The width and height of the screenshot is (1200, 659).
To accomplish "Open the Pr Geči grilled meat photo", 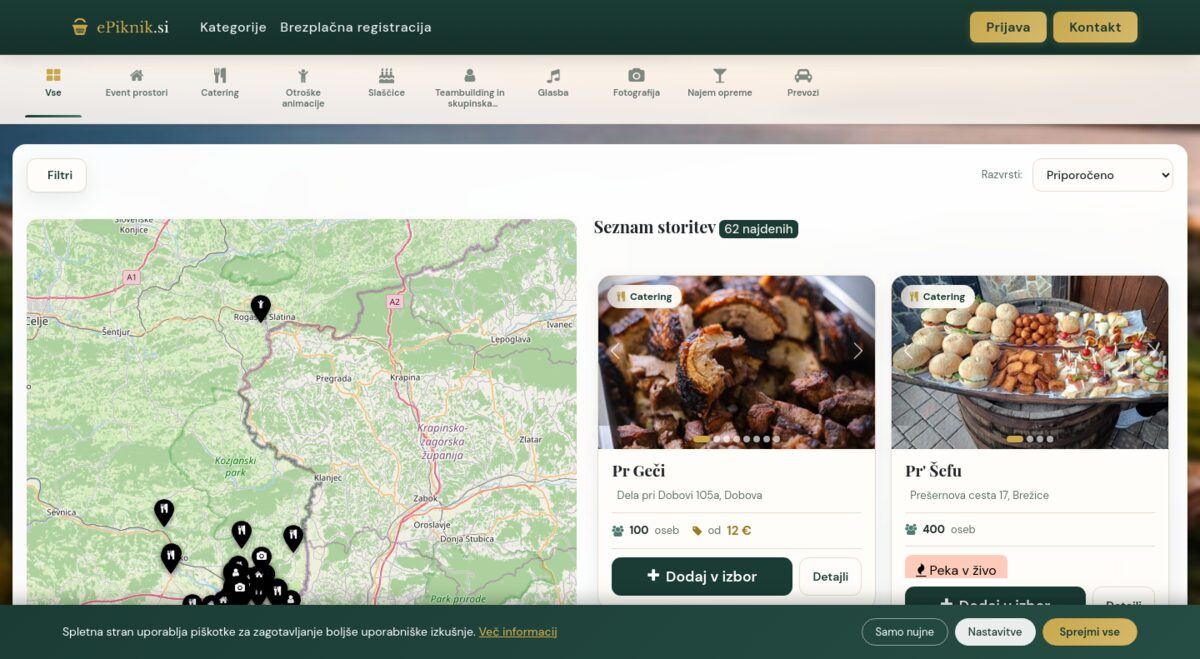I will pyautogui.click(x=737, y=362).
